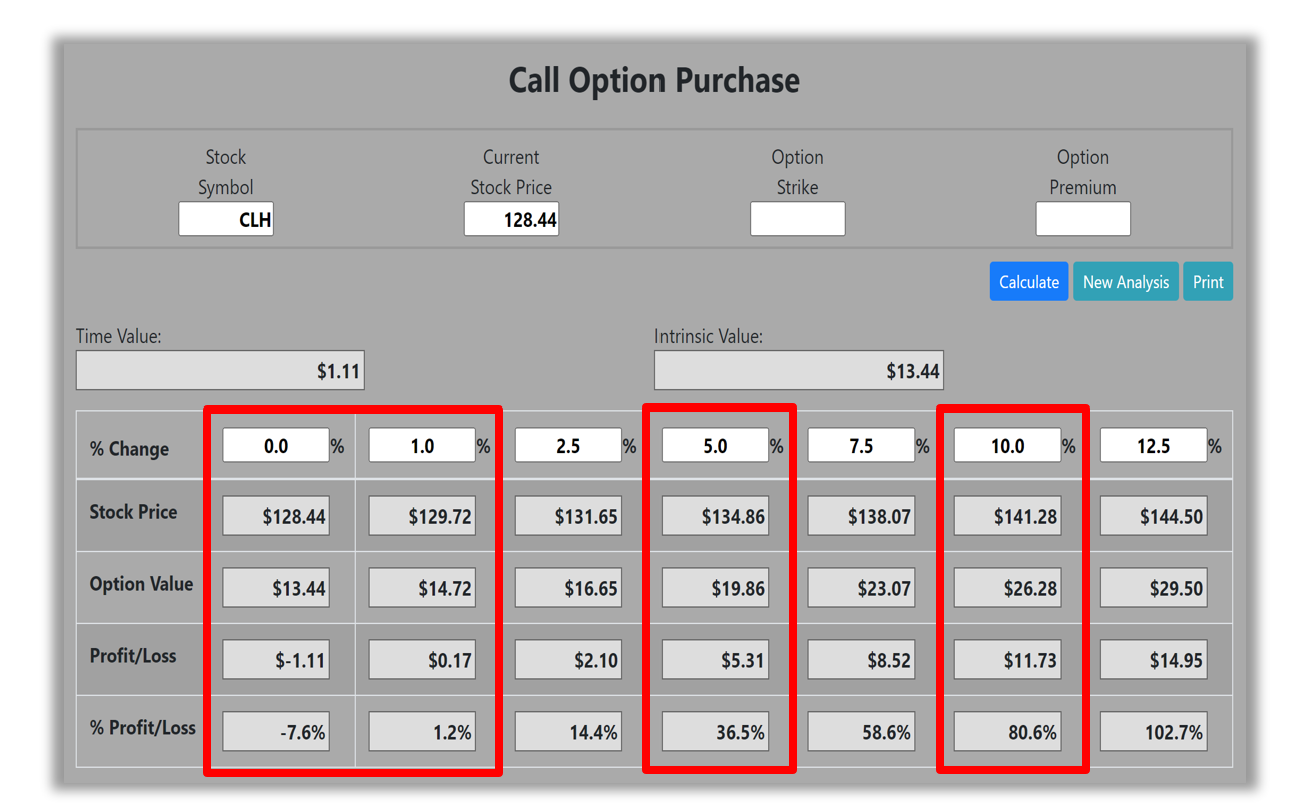Click the Time Value field showing $1.11
The image size is (1316, 812).
pos(220,371)
